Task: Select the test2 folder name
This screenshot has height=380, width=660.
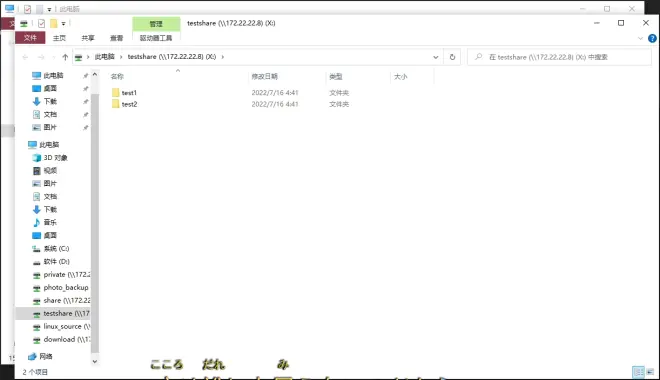Action: (129, 104)
